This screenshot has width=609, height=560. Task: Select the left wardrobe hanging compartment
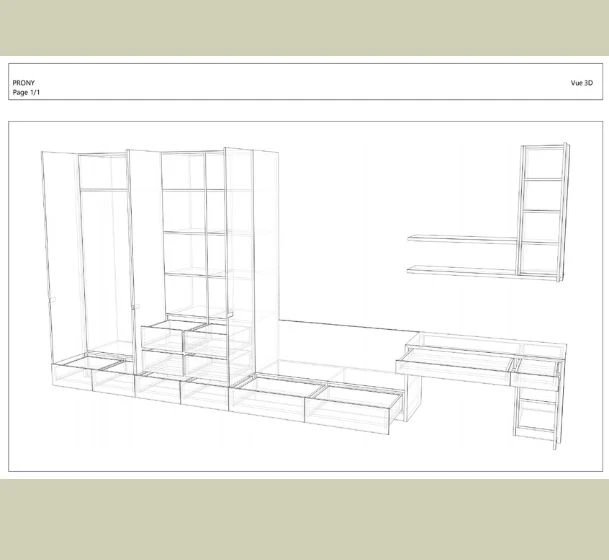103,270
